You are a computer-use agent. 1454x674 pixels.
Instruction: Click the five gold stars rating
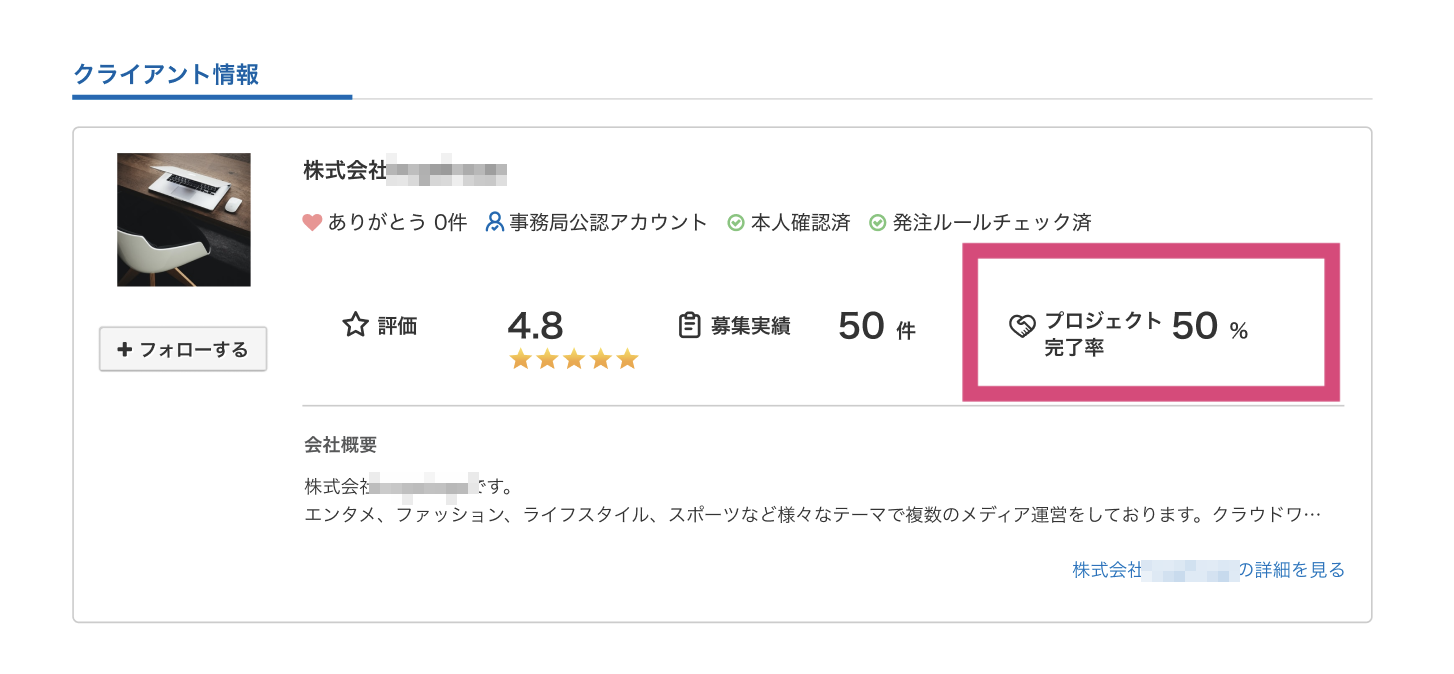click(573, 359)
